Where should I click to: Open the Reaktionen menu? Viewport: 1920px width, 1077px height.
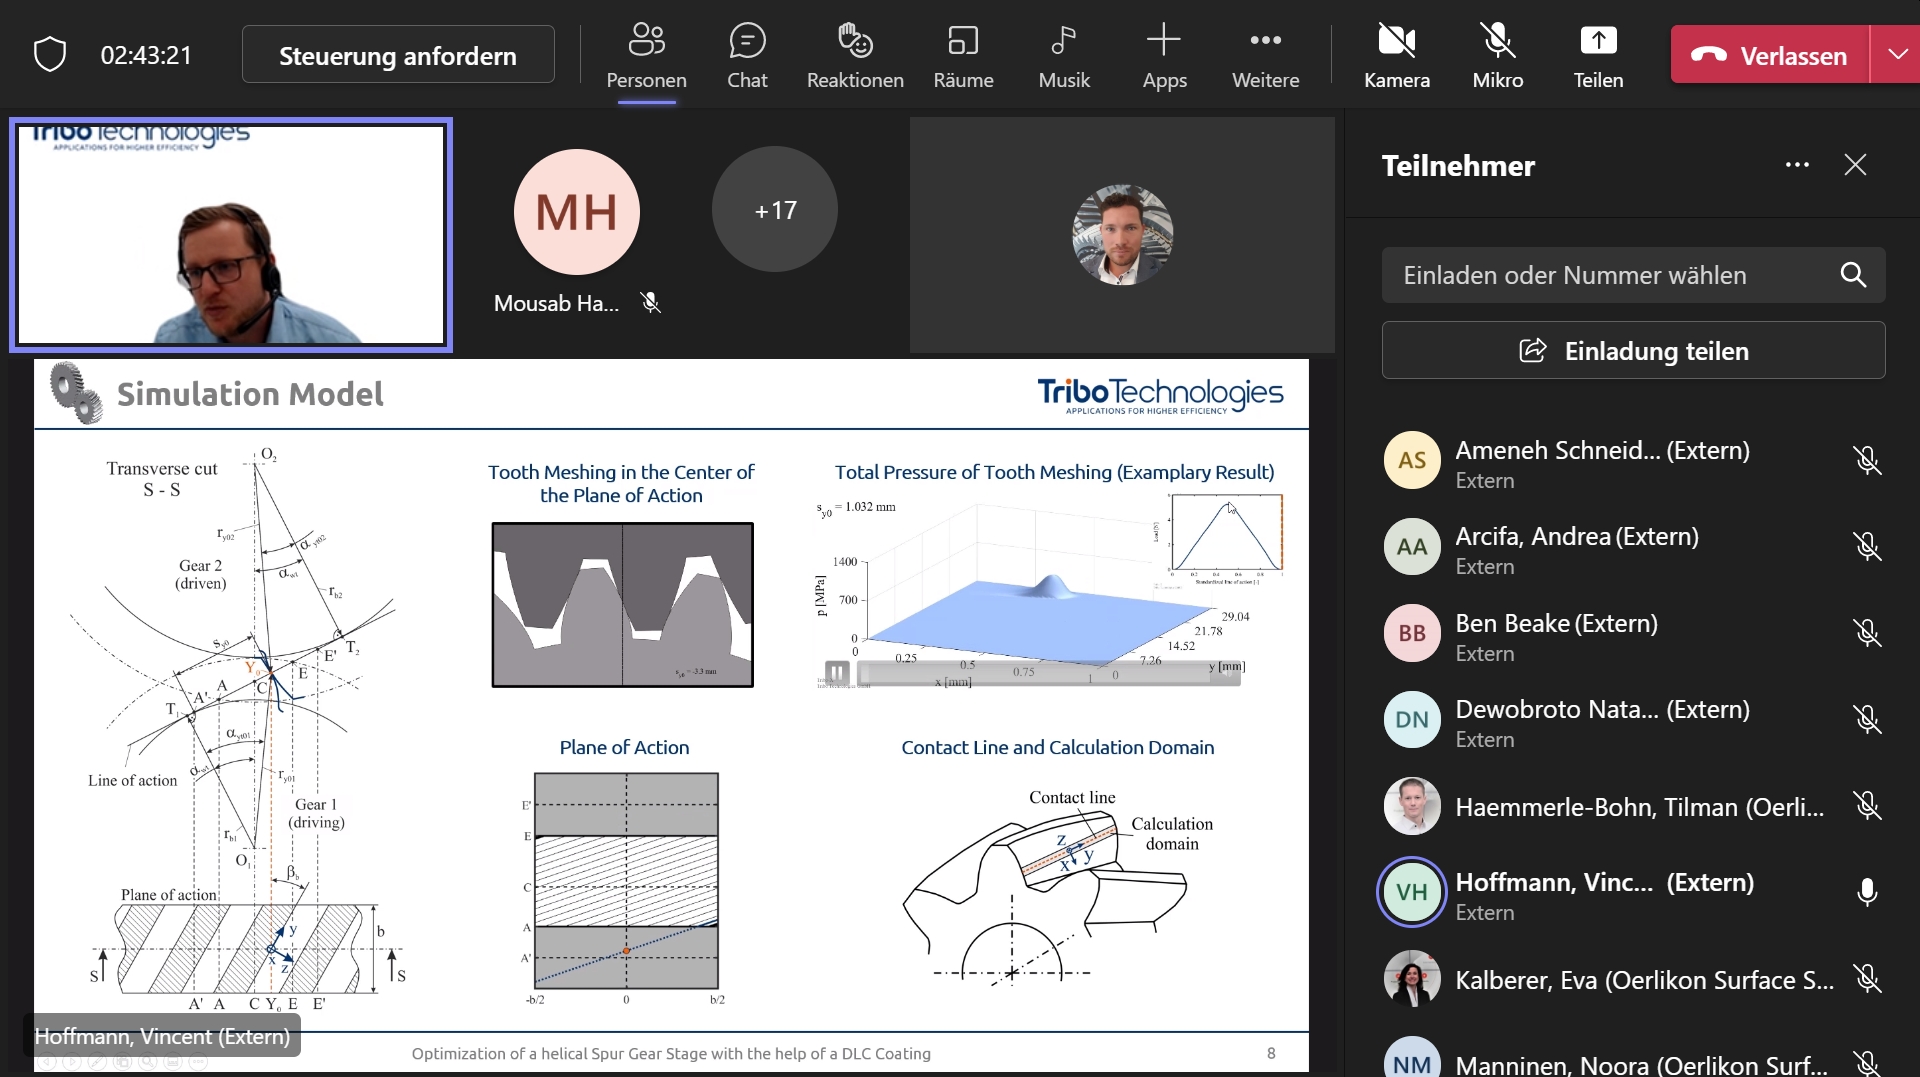click(855, 56)
